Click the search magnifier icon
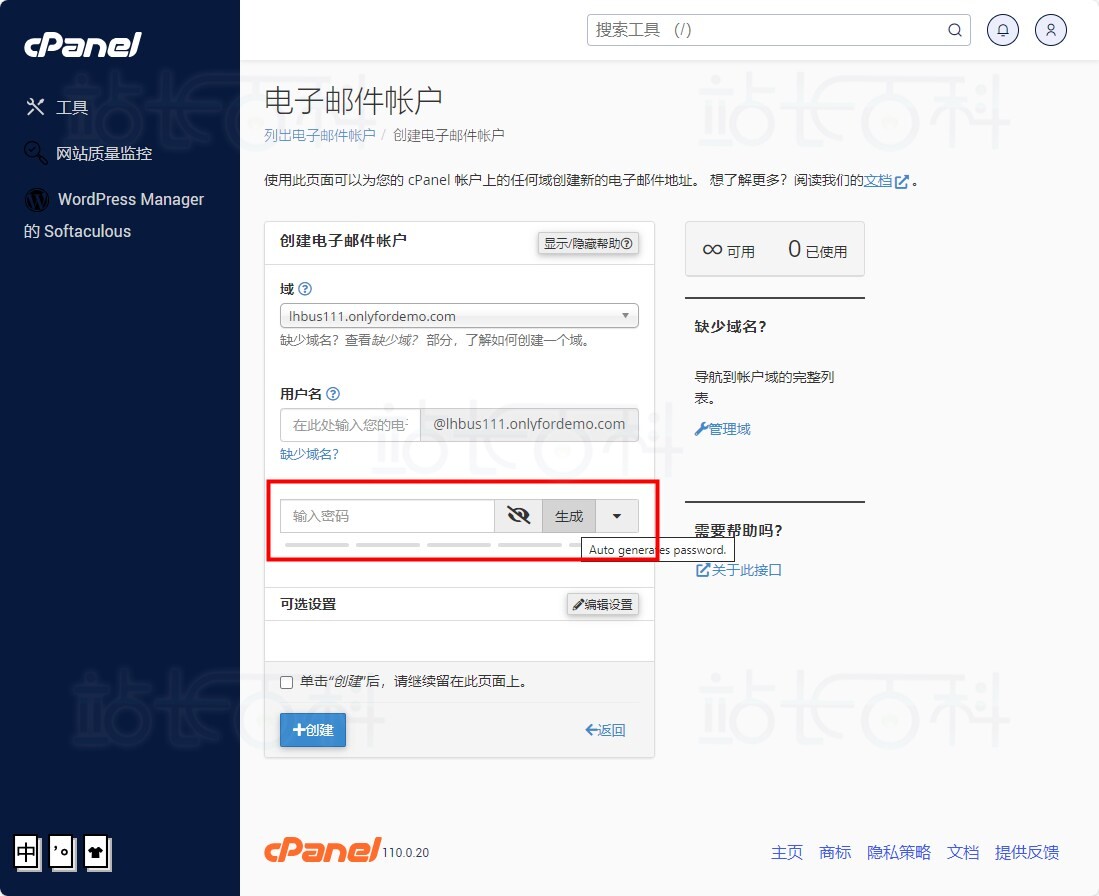1099x896 pixels. (x=954, y=30)
